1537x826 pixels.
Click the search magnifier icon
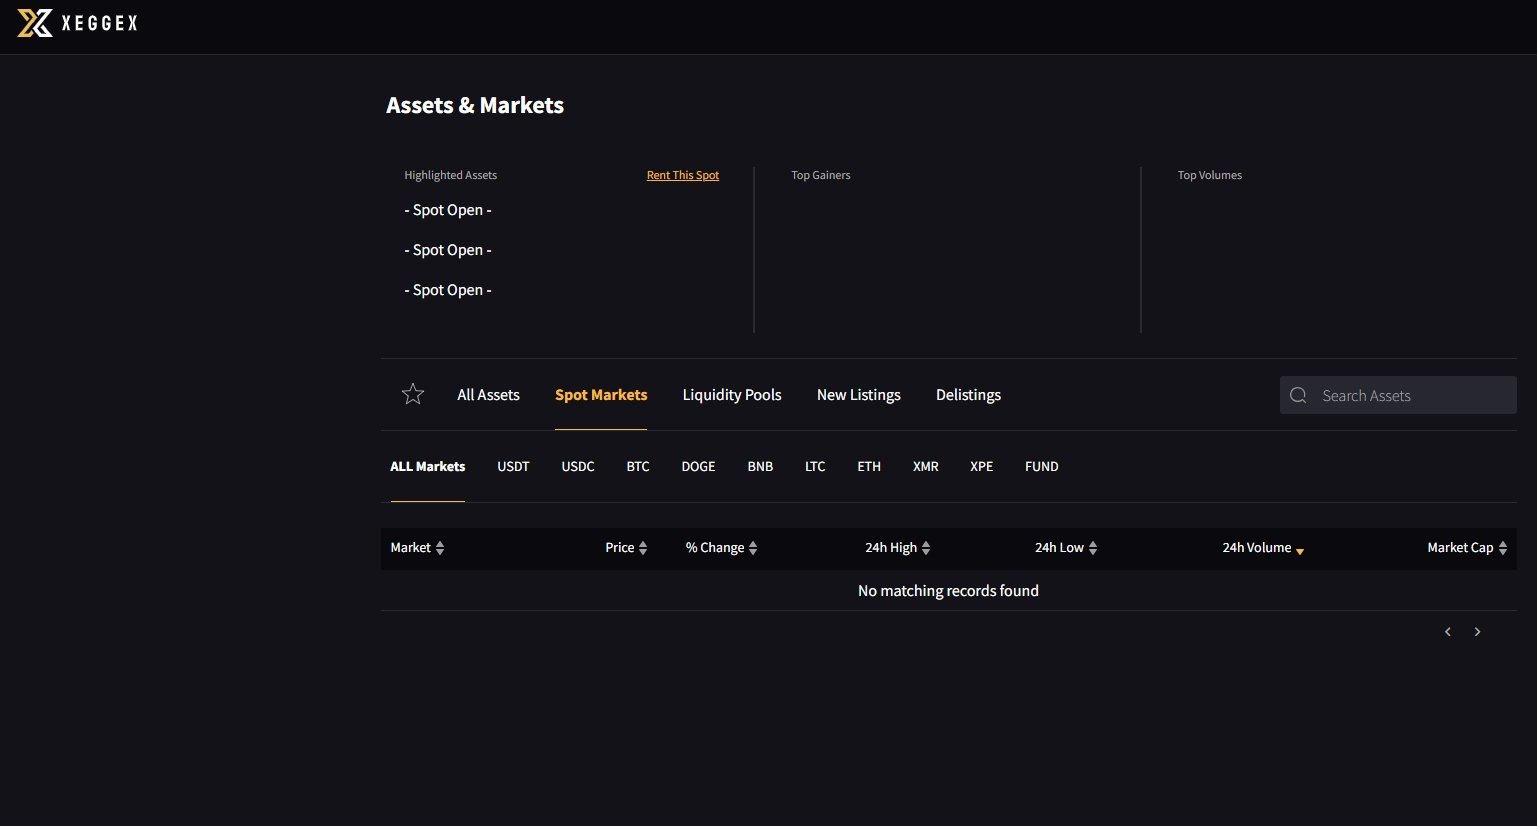click(1298, 395)
